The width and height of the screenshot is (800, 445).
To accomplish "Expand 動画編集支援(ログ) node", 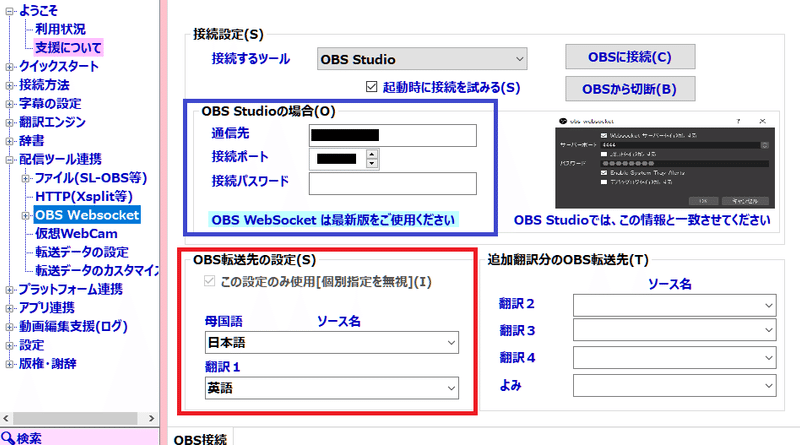I will point(9,327).
